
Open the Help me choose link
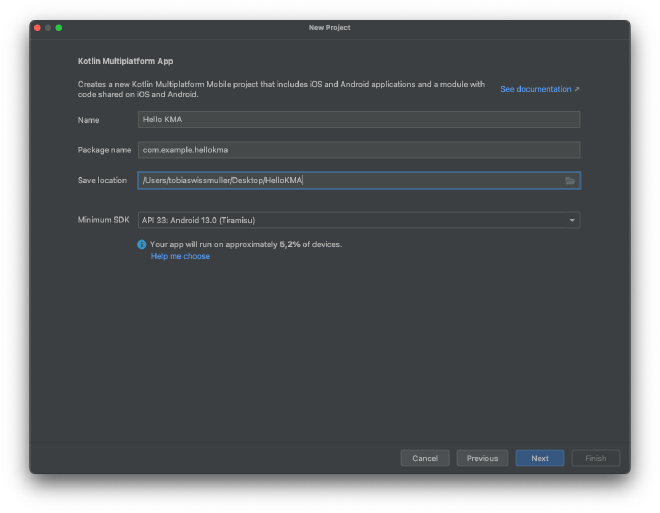tap(180, 256)
